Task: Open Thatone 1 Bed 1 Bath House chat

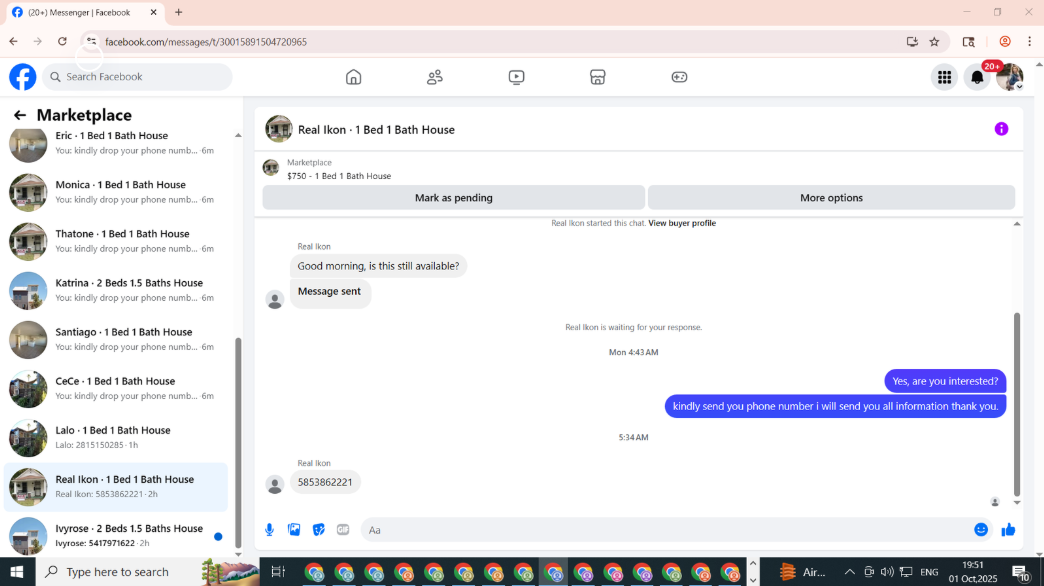Action: [117, 241]
